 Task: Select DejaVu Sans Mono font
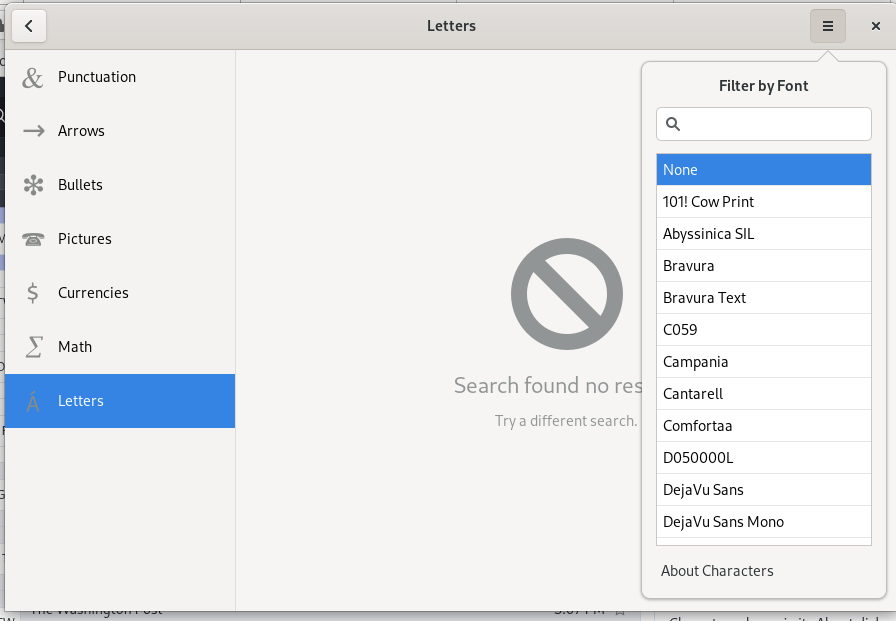[x=763, y=522]
